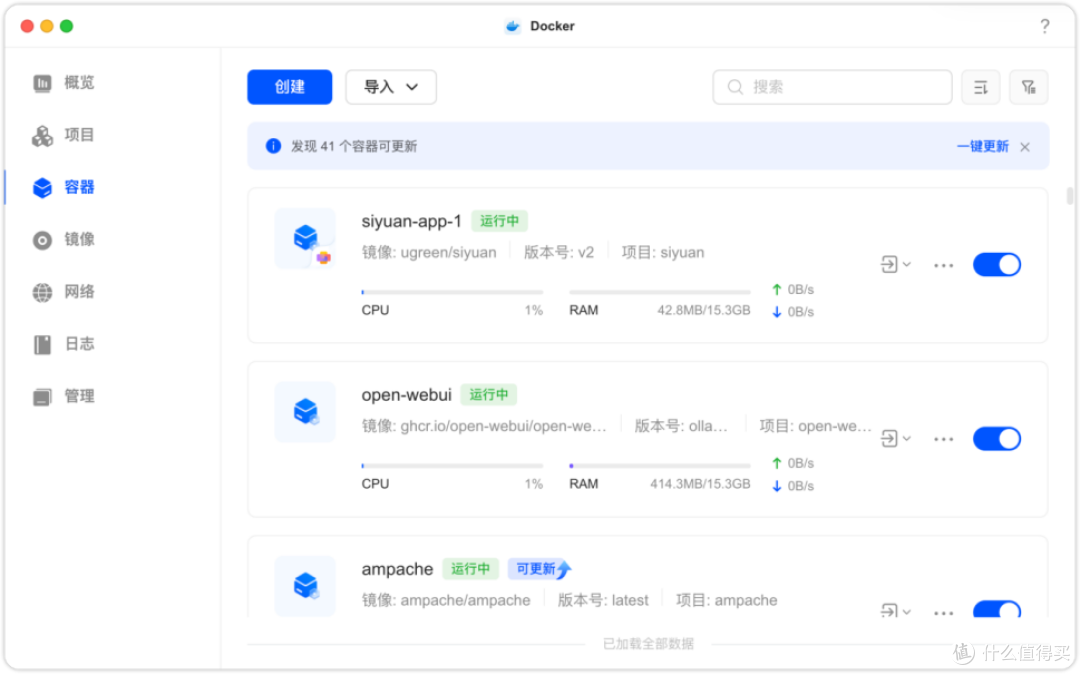Screen dimensions: 1080x675
Task: Toggle ampache container switch
Action: coord(997,609)
